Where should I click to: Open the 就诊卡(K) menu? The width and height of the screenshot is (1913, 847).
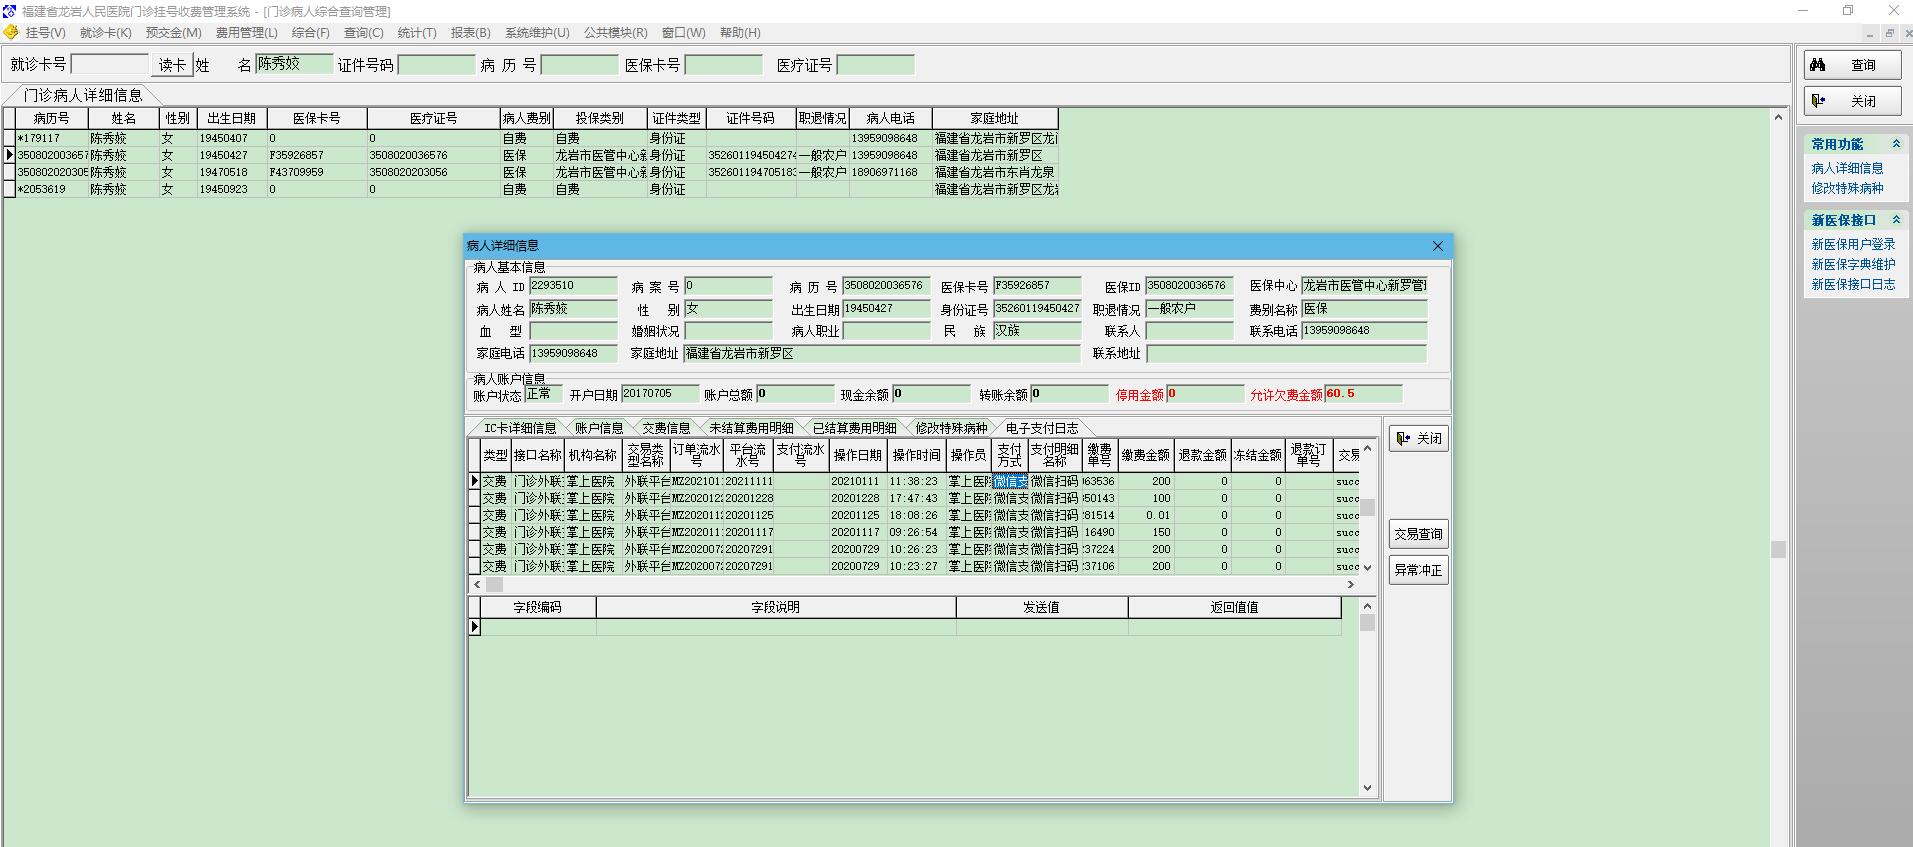click(105, 33)
